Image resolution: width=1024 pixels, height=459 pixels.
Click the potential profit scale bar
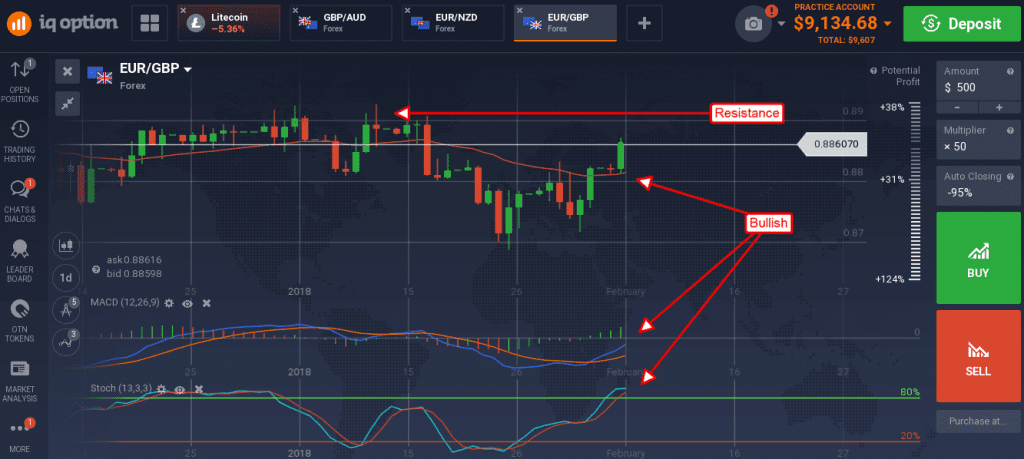[x=914, y=192]
